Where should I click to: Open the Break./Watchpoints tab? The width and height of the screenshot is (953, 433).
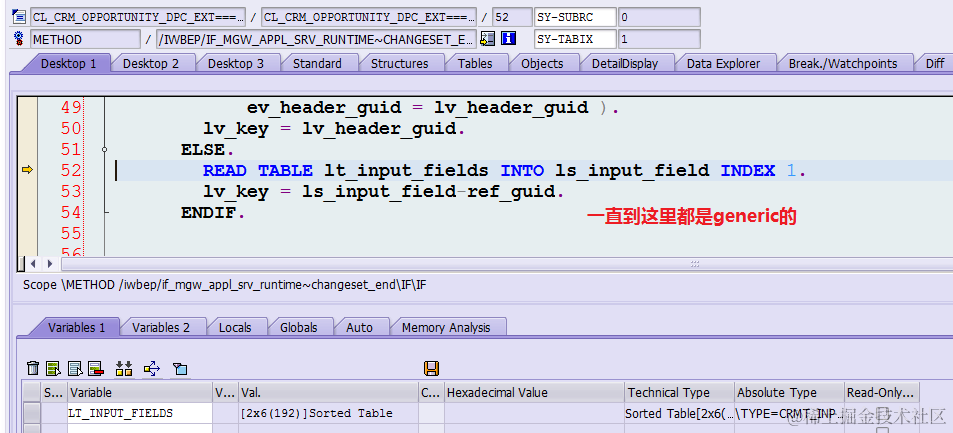[842, 63]
